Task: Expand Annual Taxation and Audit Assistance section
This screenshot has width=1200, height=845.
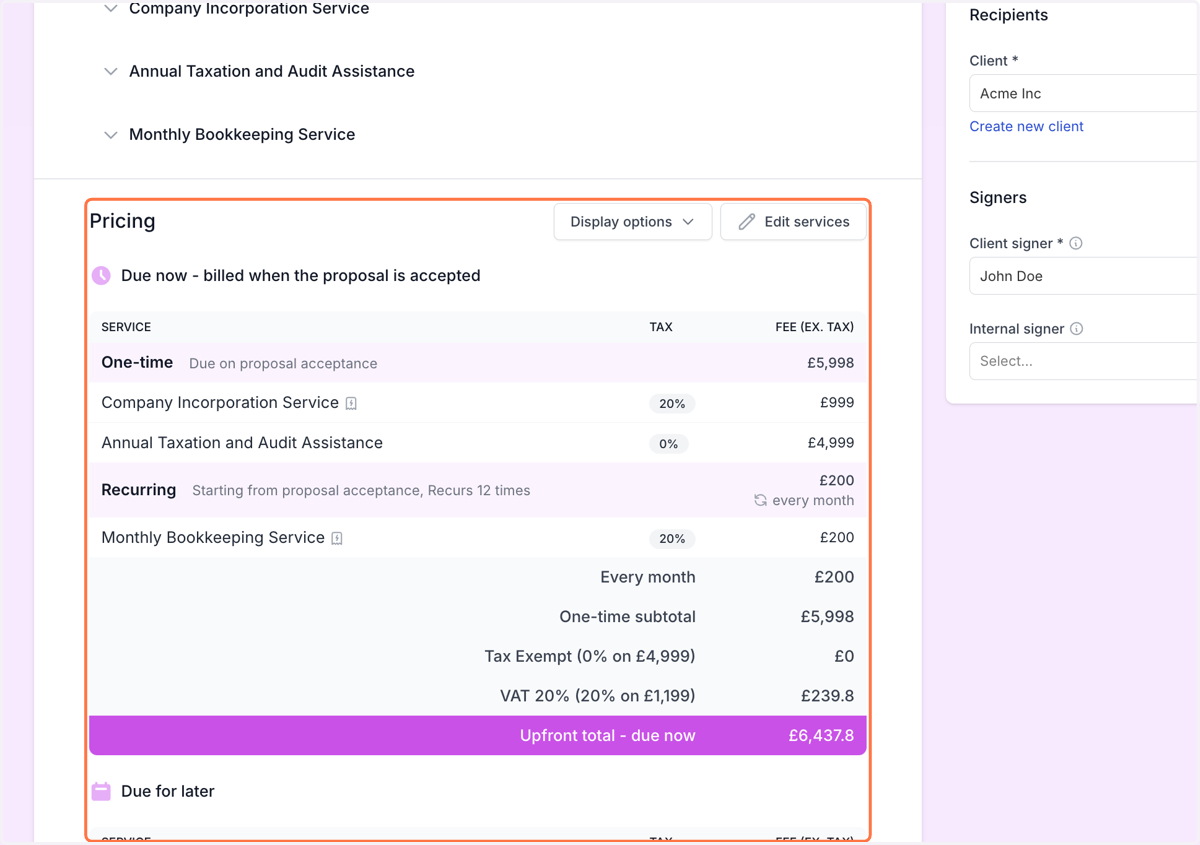Action: pos(111,72)
